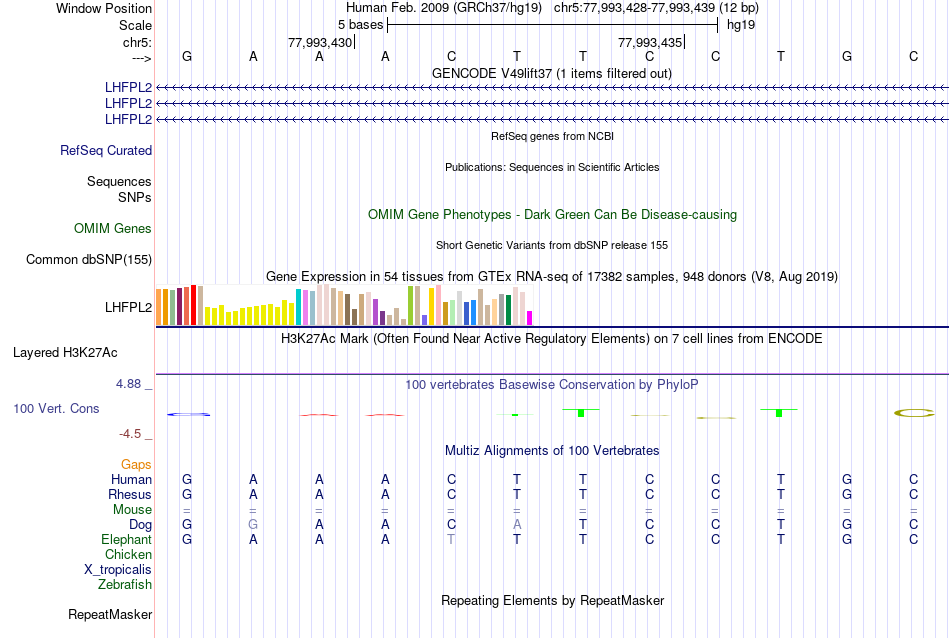Image resolution: width=950 pixels, height=638 pixels.
Task: Click the magenta last bar in GTEx chart
Action: point(530,318)
